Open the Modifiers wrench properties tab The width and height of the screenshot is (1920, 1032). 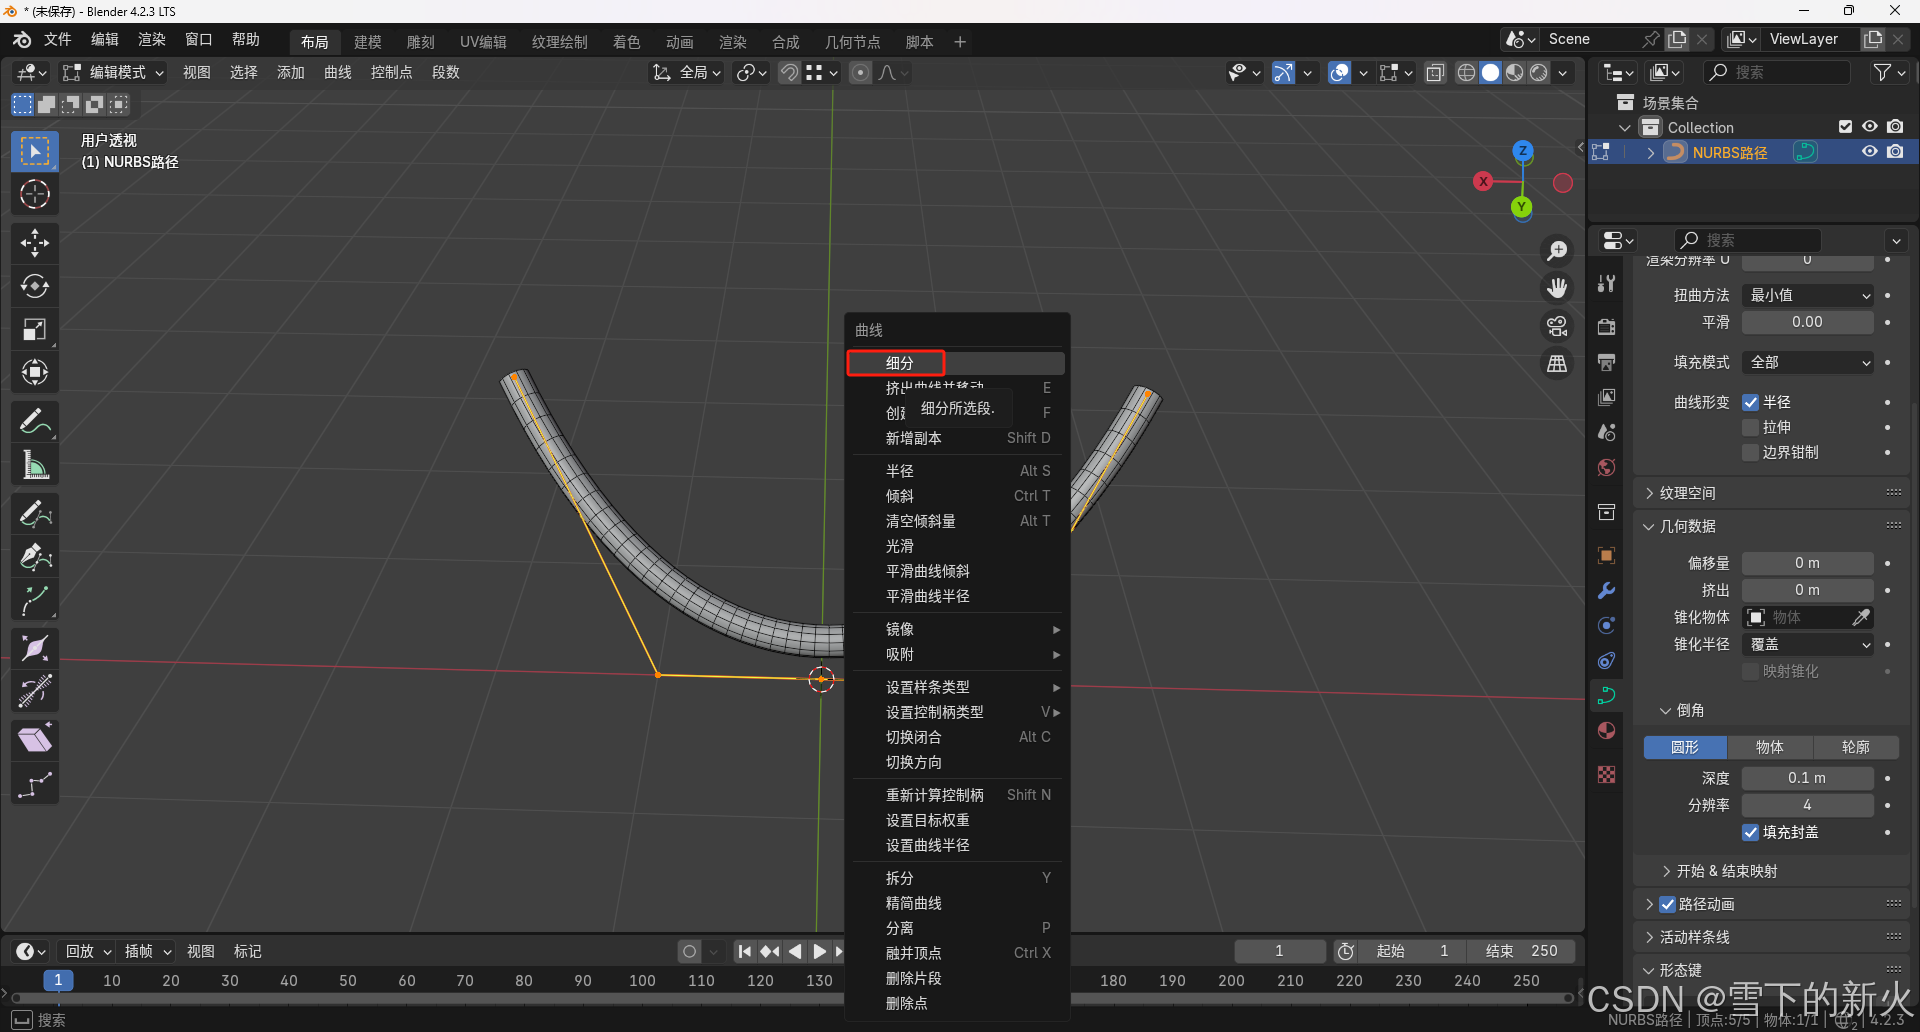(1607, 590)
